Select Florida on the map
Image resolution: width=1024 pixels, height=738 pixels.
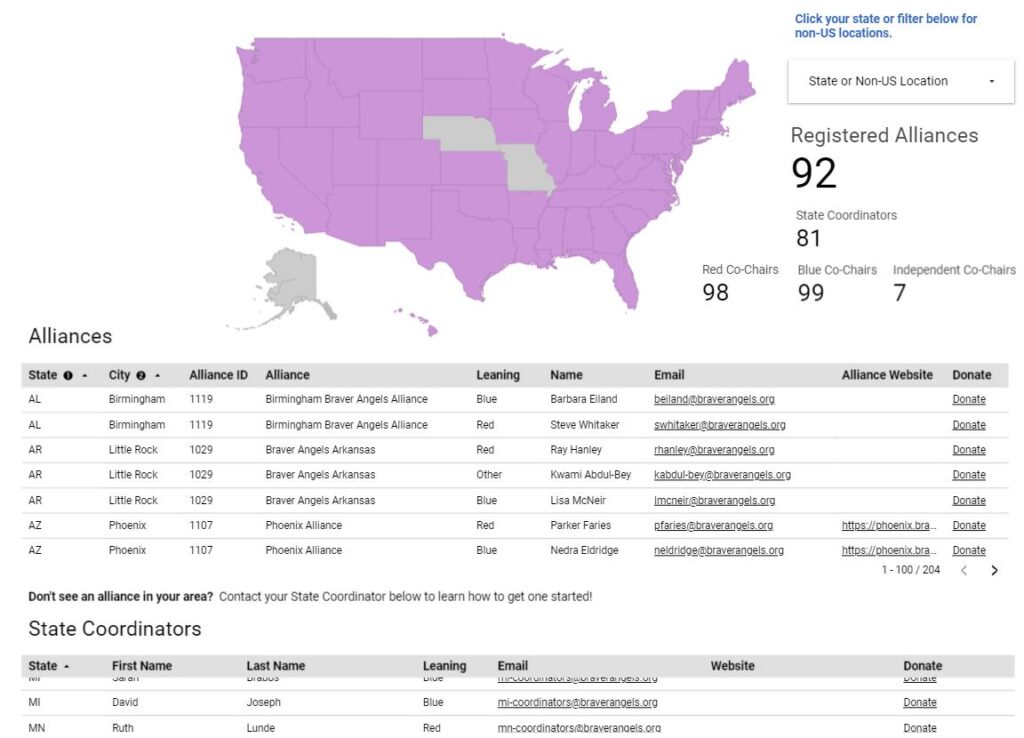tap(625, 282)
